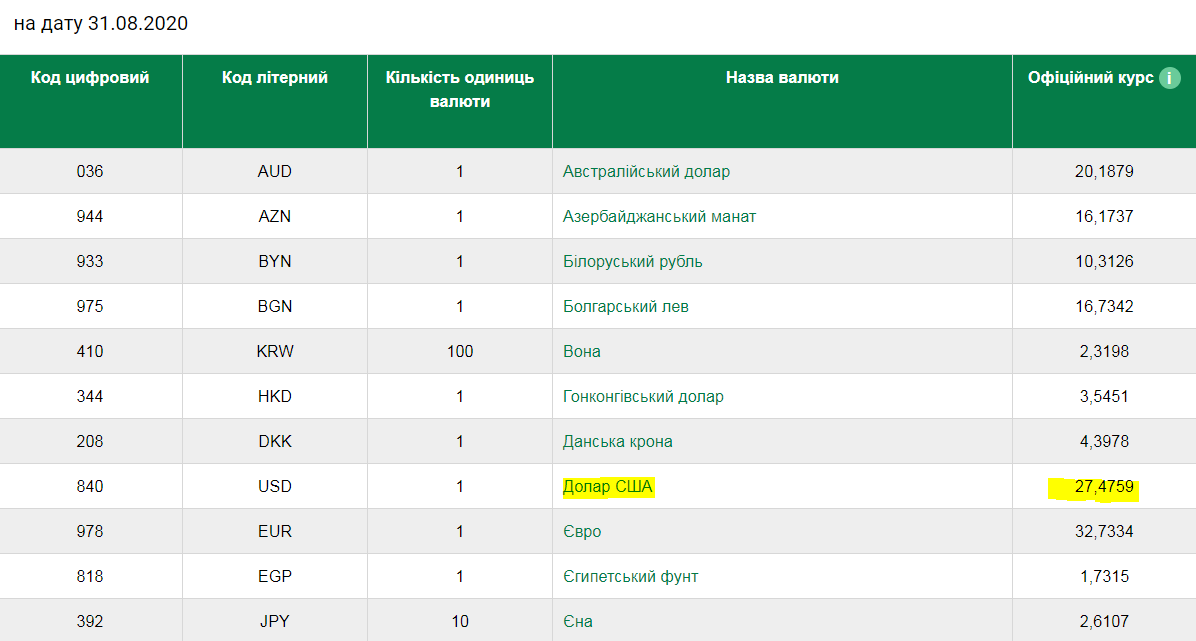
Task: Click the Єна currency link
Action: pyautogui.click(x=577, y=621)
